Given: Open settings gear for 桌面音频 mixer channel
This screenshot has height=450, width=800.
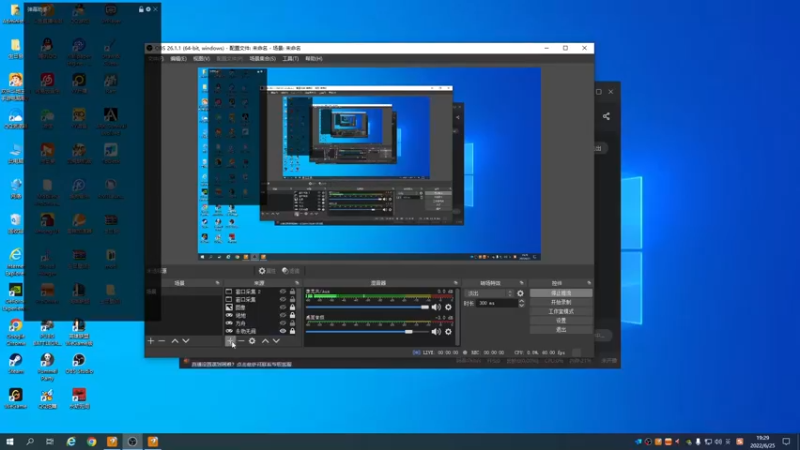Looking at the screenshot, I should tap(448, 332).
